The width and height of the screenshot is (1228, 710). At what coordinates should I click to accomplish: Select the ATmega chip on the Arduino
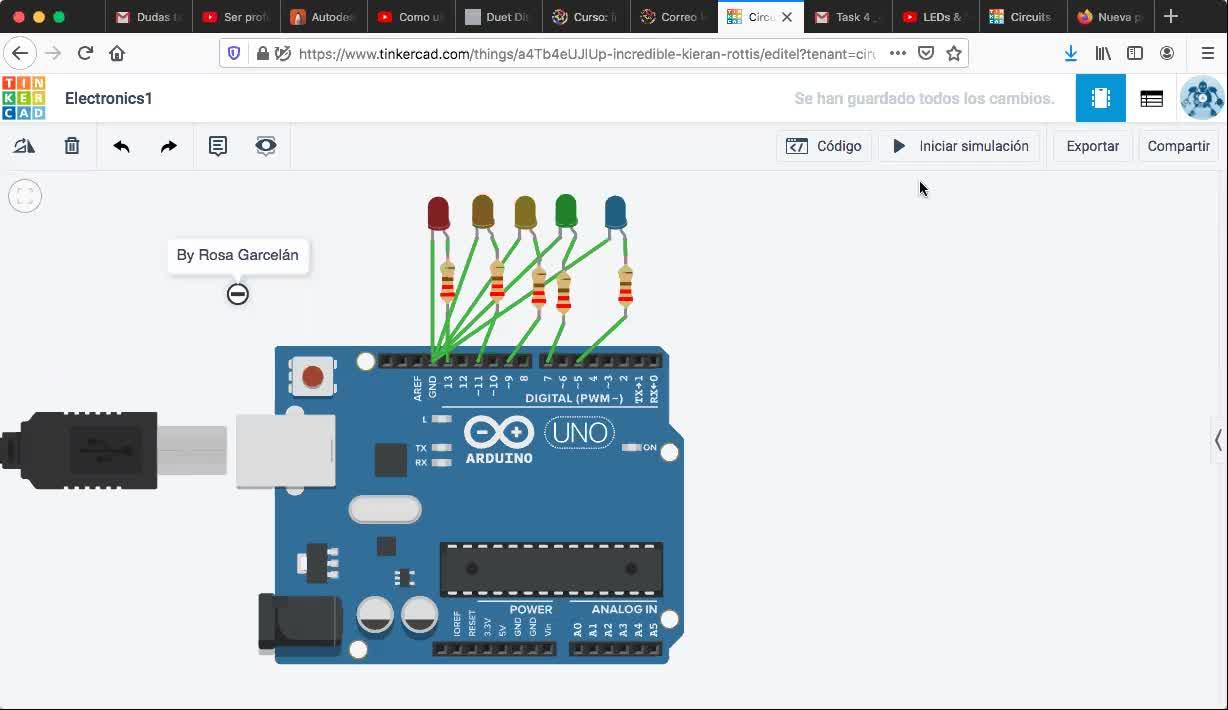pos(551,569)
